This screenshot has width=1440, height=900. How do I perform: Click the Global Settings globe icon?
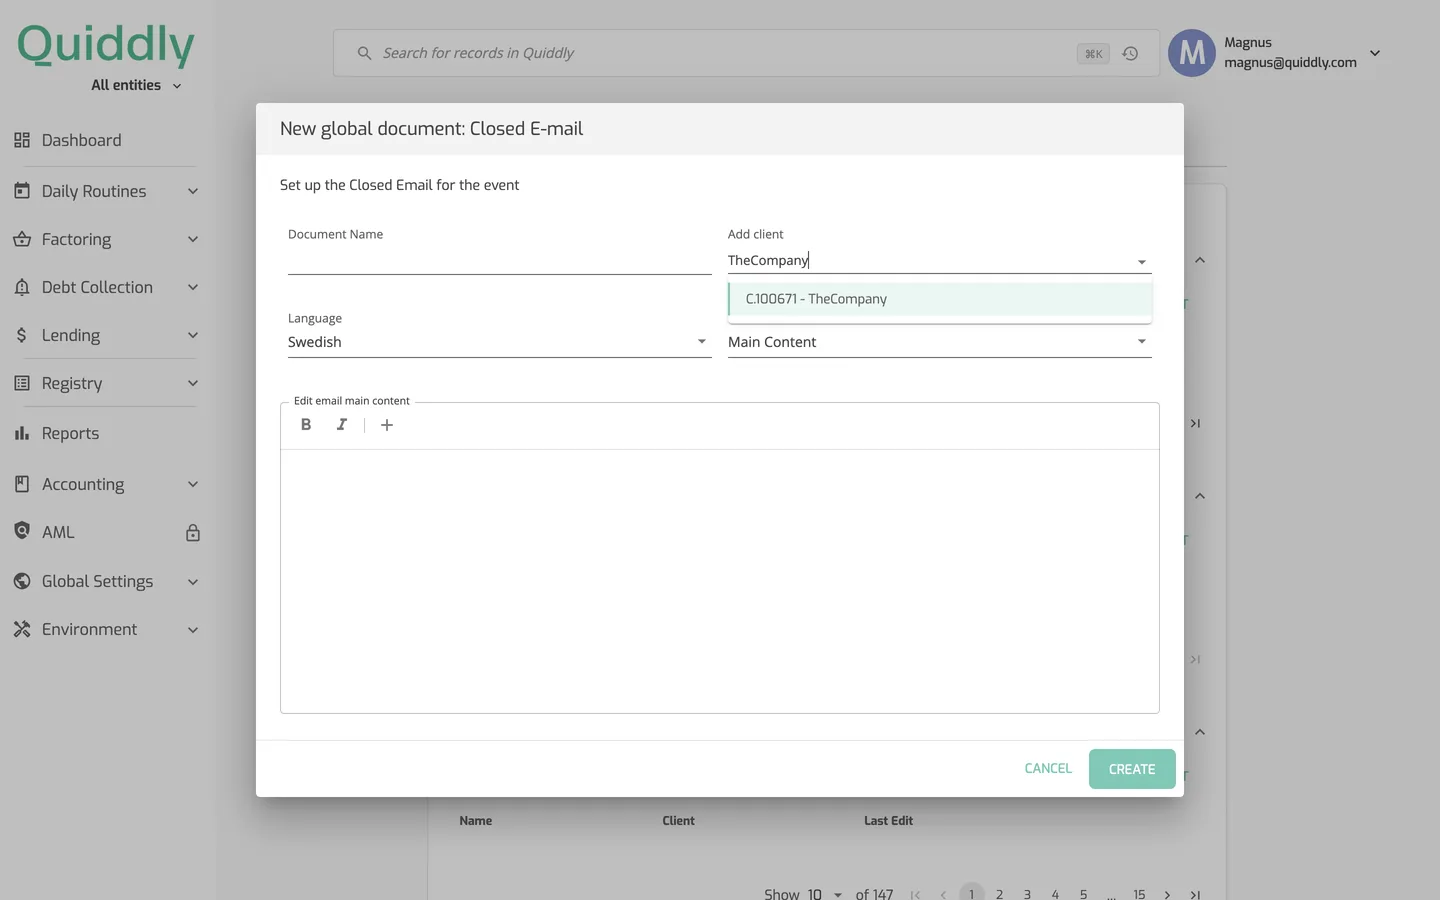[x=22, y=581]
